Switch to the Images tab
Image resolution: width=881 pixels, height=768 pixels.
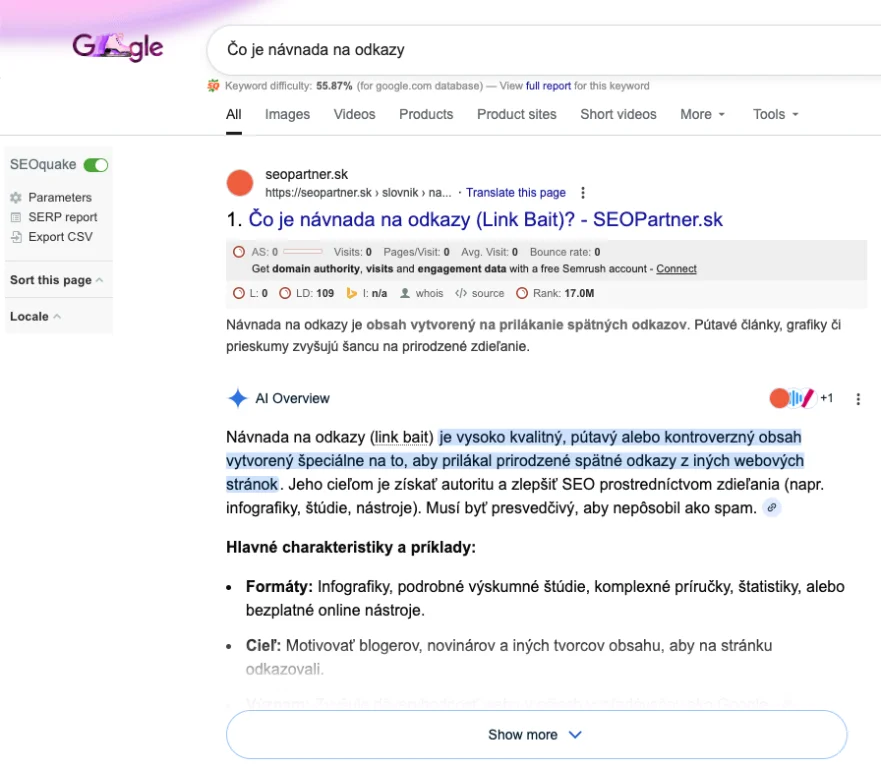coord(287,114)
